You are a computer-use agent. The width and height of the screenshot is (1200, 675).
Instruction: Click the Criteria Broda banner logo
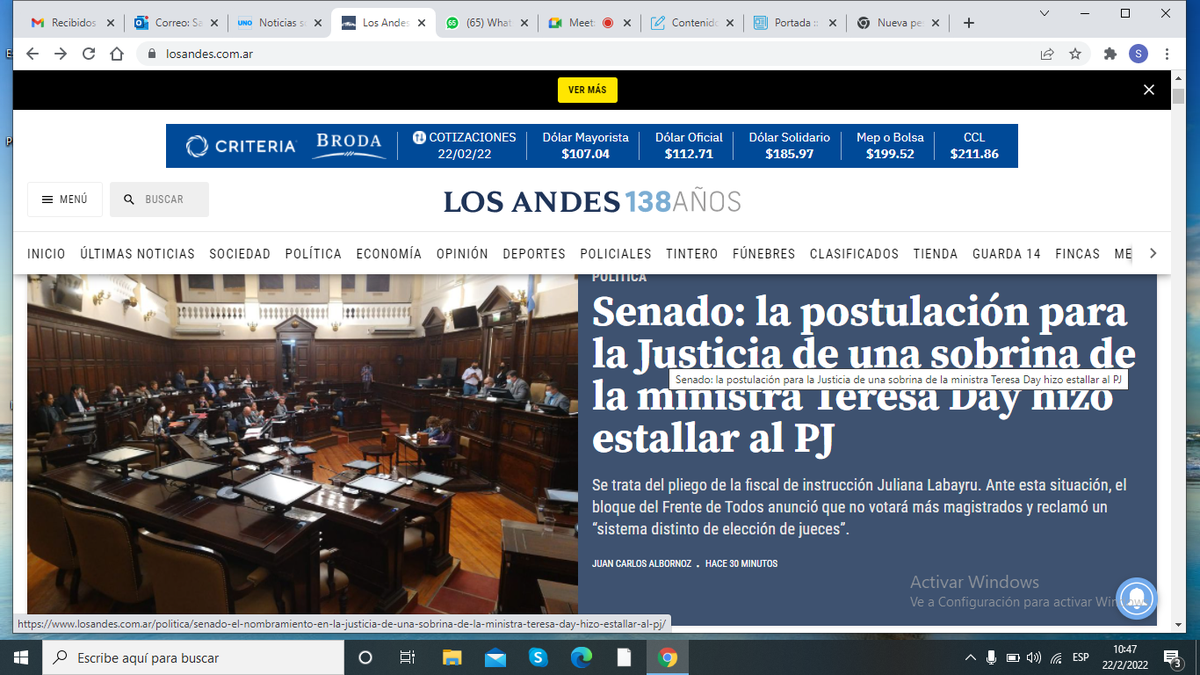tap(284, 145)
